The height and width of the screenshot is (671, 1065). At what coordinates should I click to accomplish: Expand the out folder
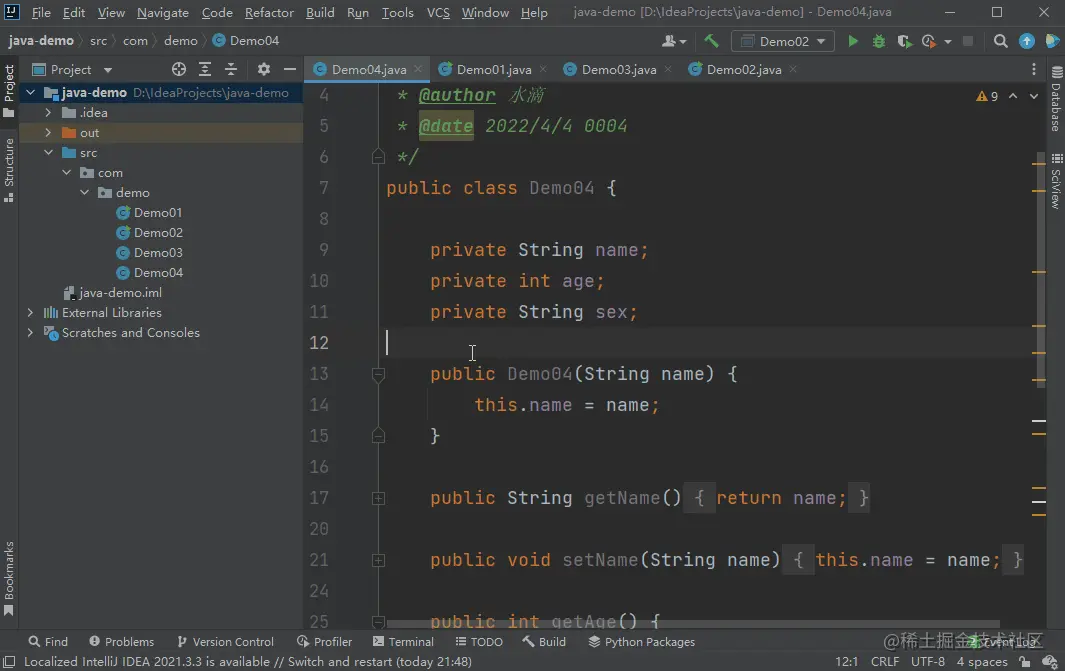click(x=48, y=132)
